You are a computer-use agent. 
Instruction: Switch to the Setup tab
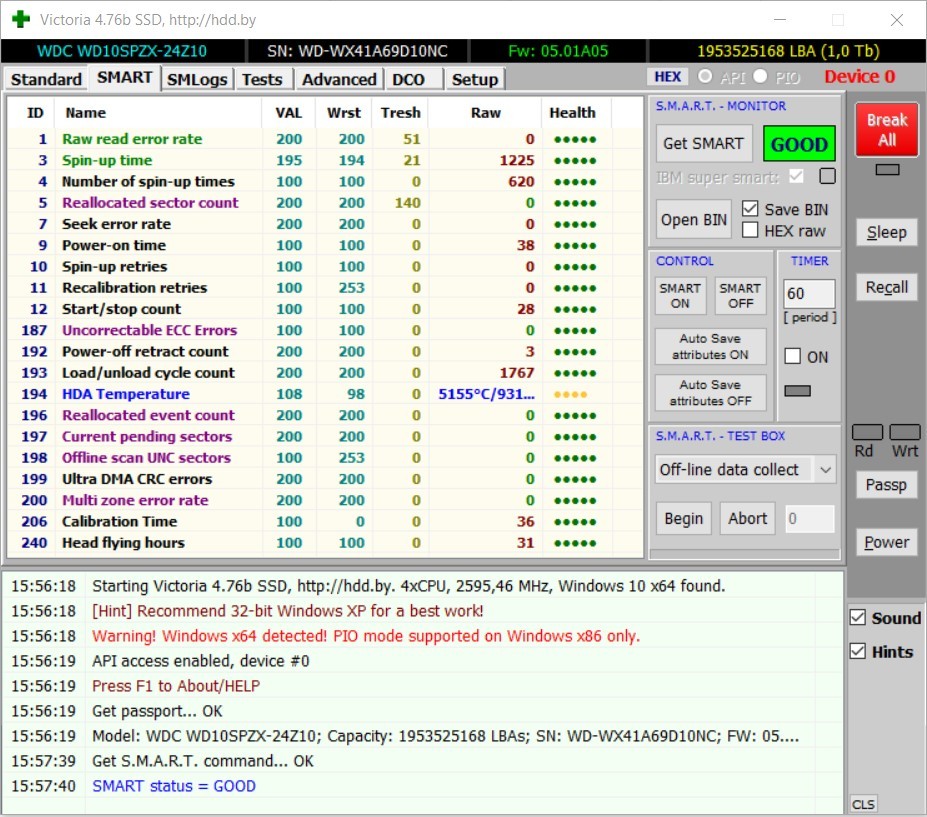click(x=475, y=79)
